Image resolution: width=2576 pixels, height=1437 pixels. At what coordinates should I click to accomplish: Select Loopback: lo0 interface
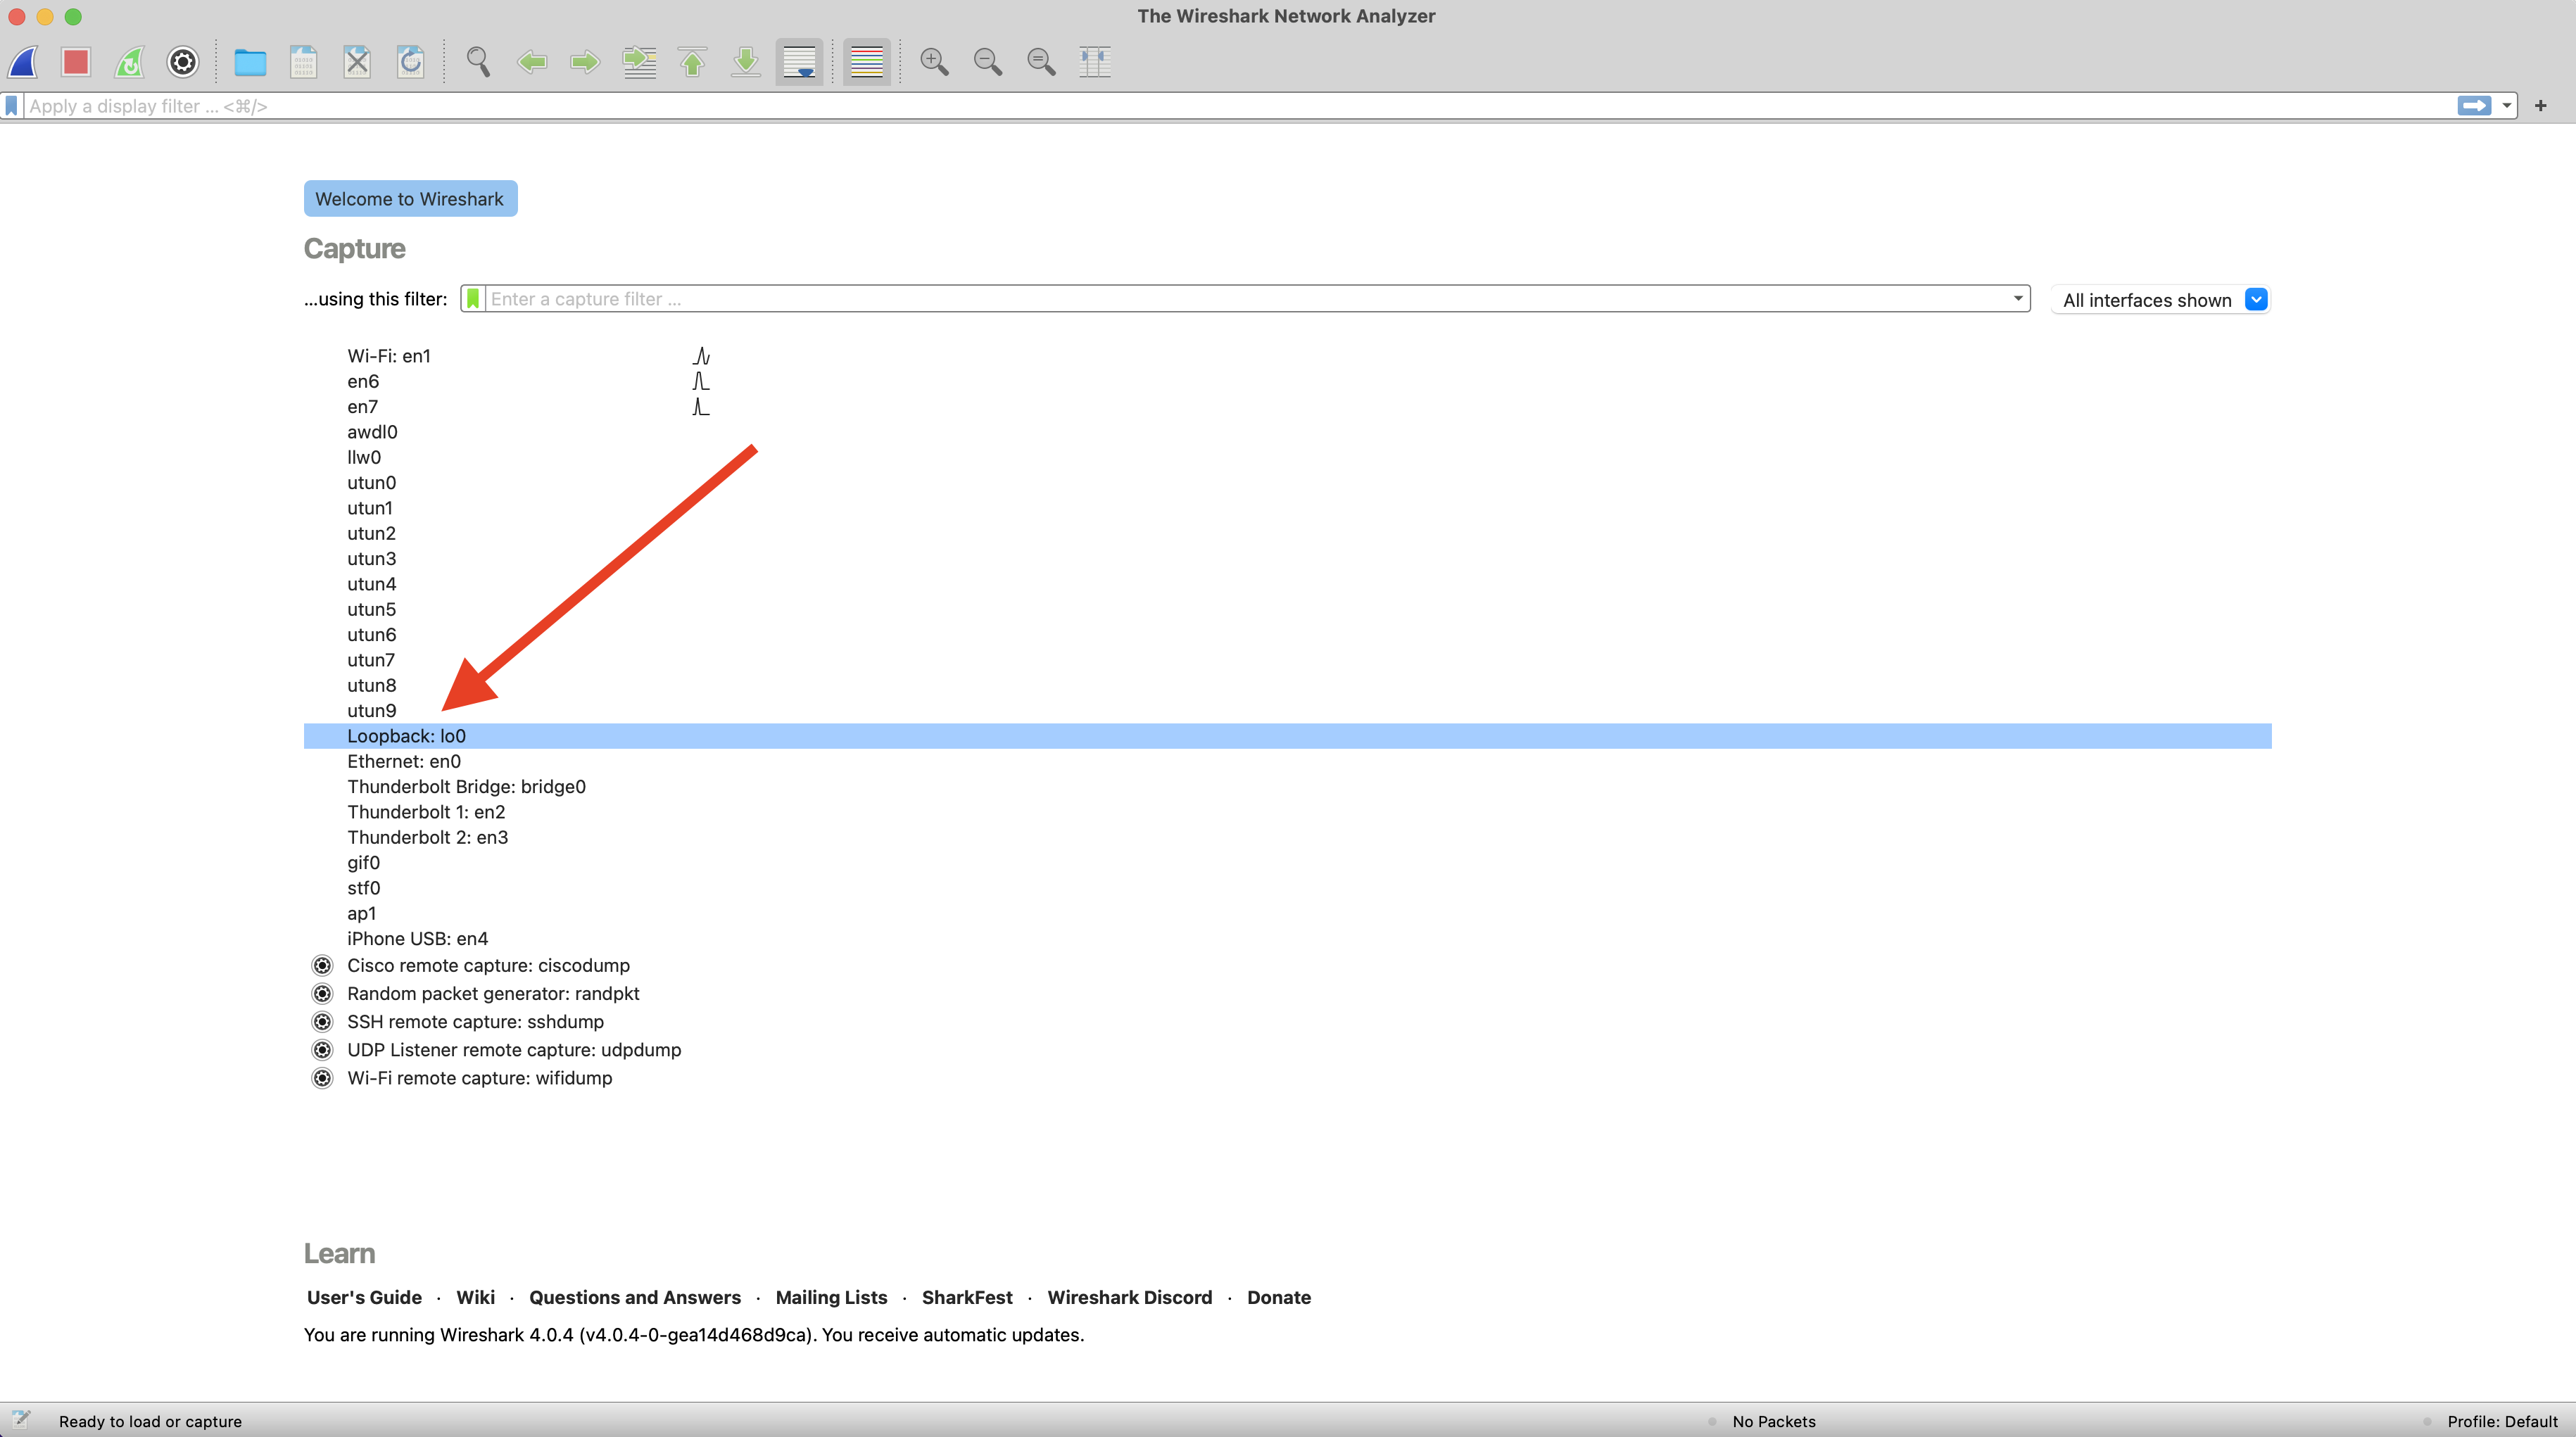[1287, 736]
